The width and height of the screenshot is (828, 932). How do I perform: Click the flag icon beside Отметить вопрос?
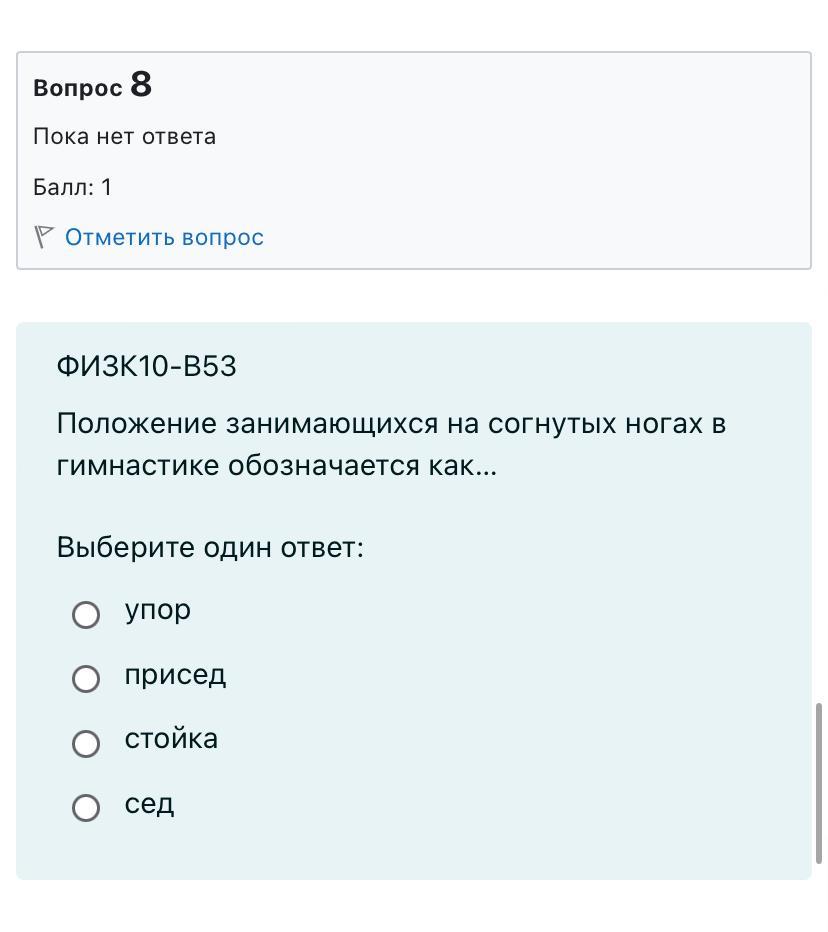43,237
